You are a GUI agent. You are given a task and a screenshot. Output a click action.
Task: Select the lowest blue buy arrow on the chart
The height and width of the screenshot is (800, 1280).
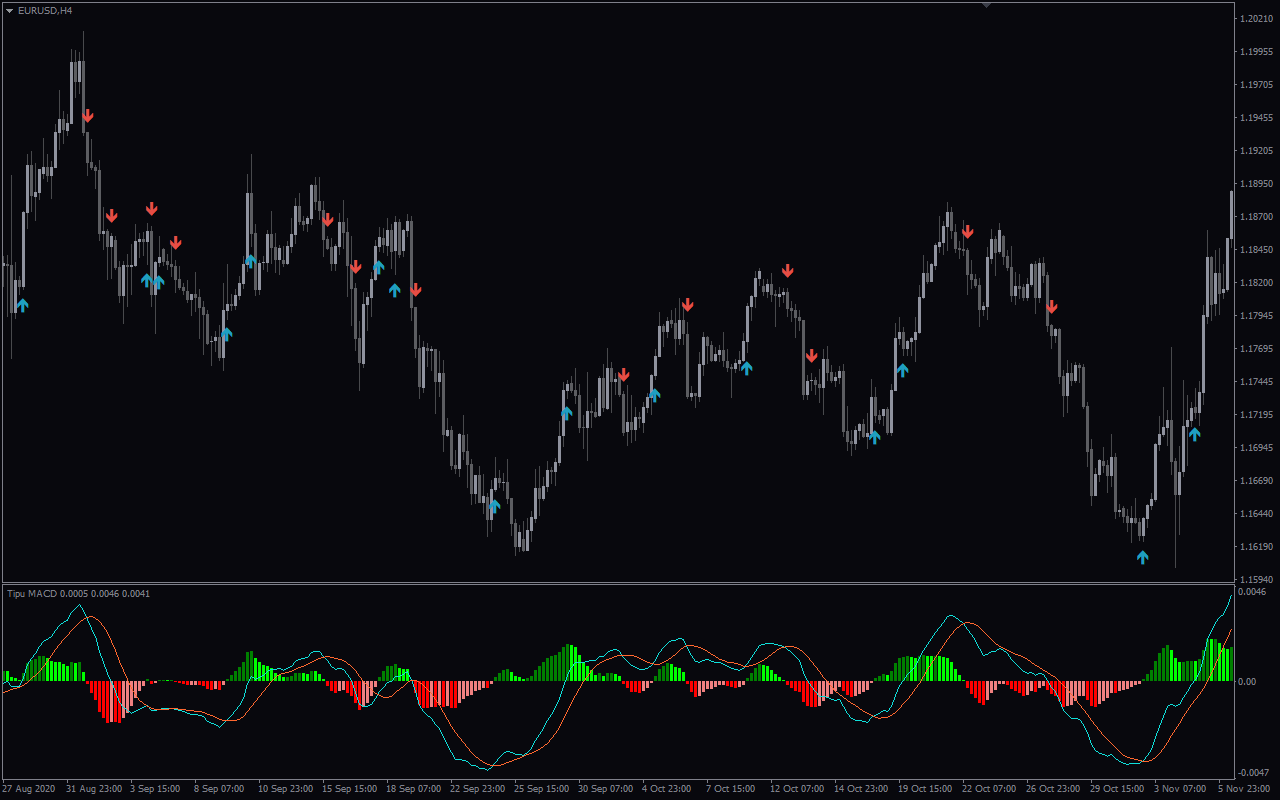click(x=1143, y=557)
